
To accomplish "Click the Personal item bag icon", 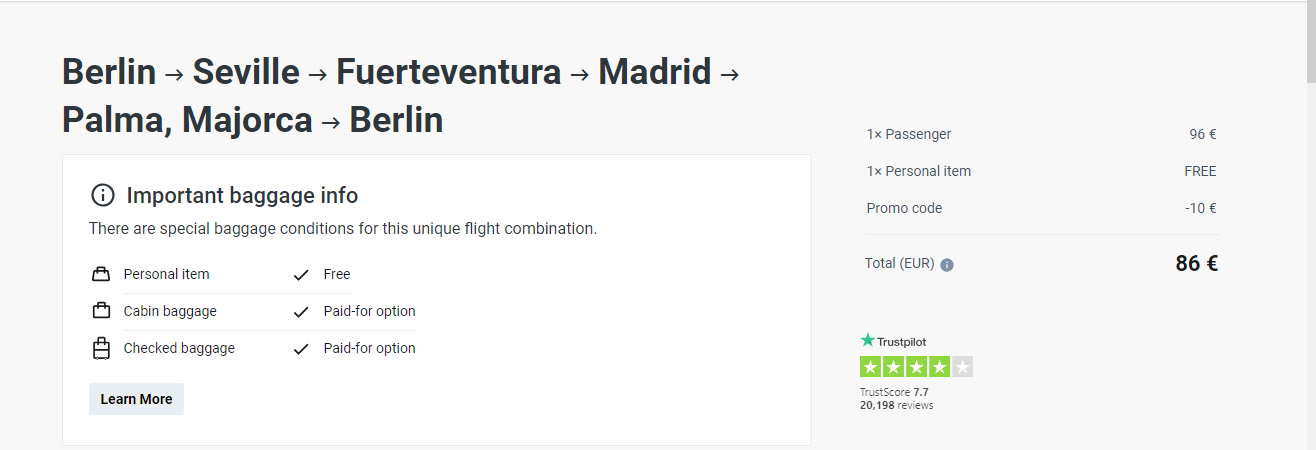I will [x=100, y=274].
